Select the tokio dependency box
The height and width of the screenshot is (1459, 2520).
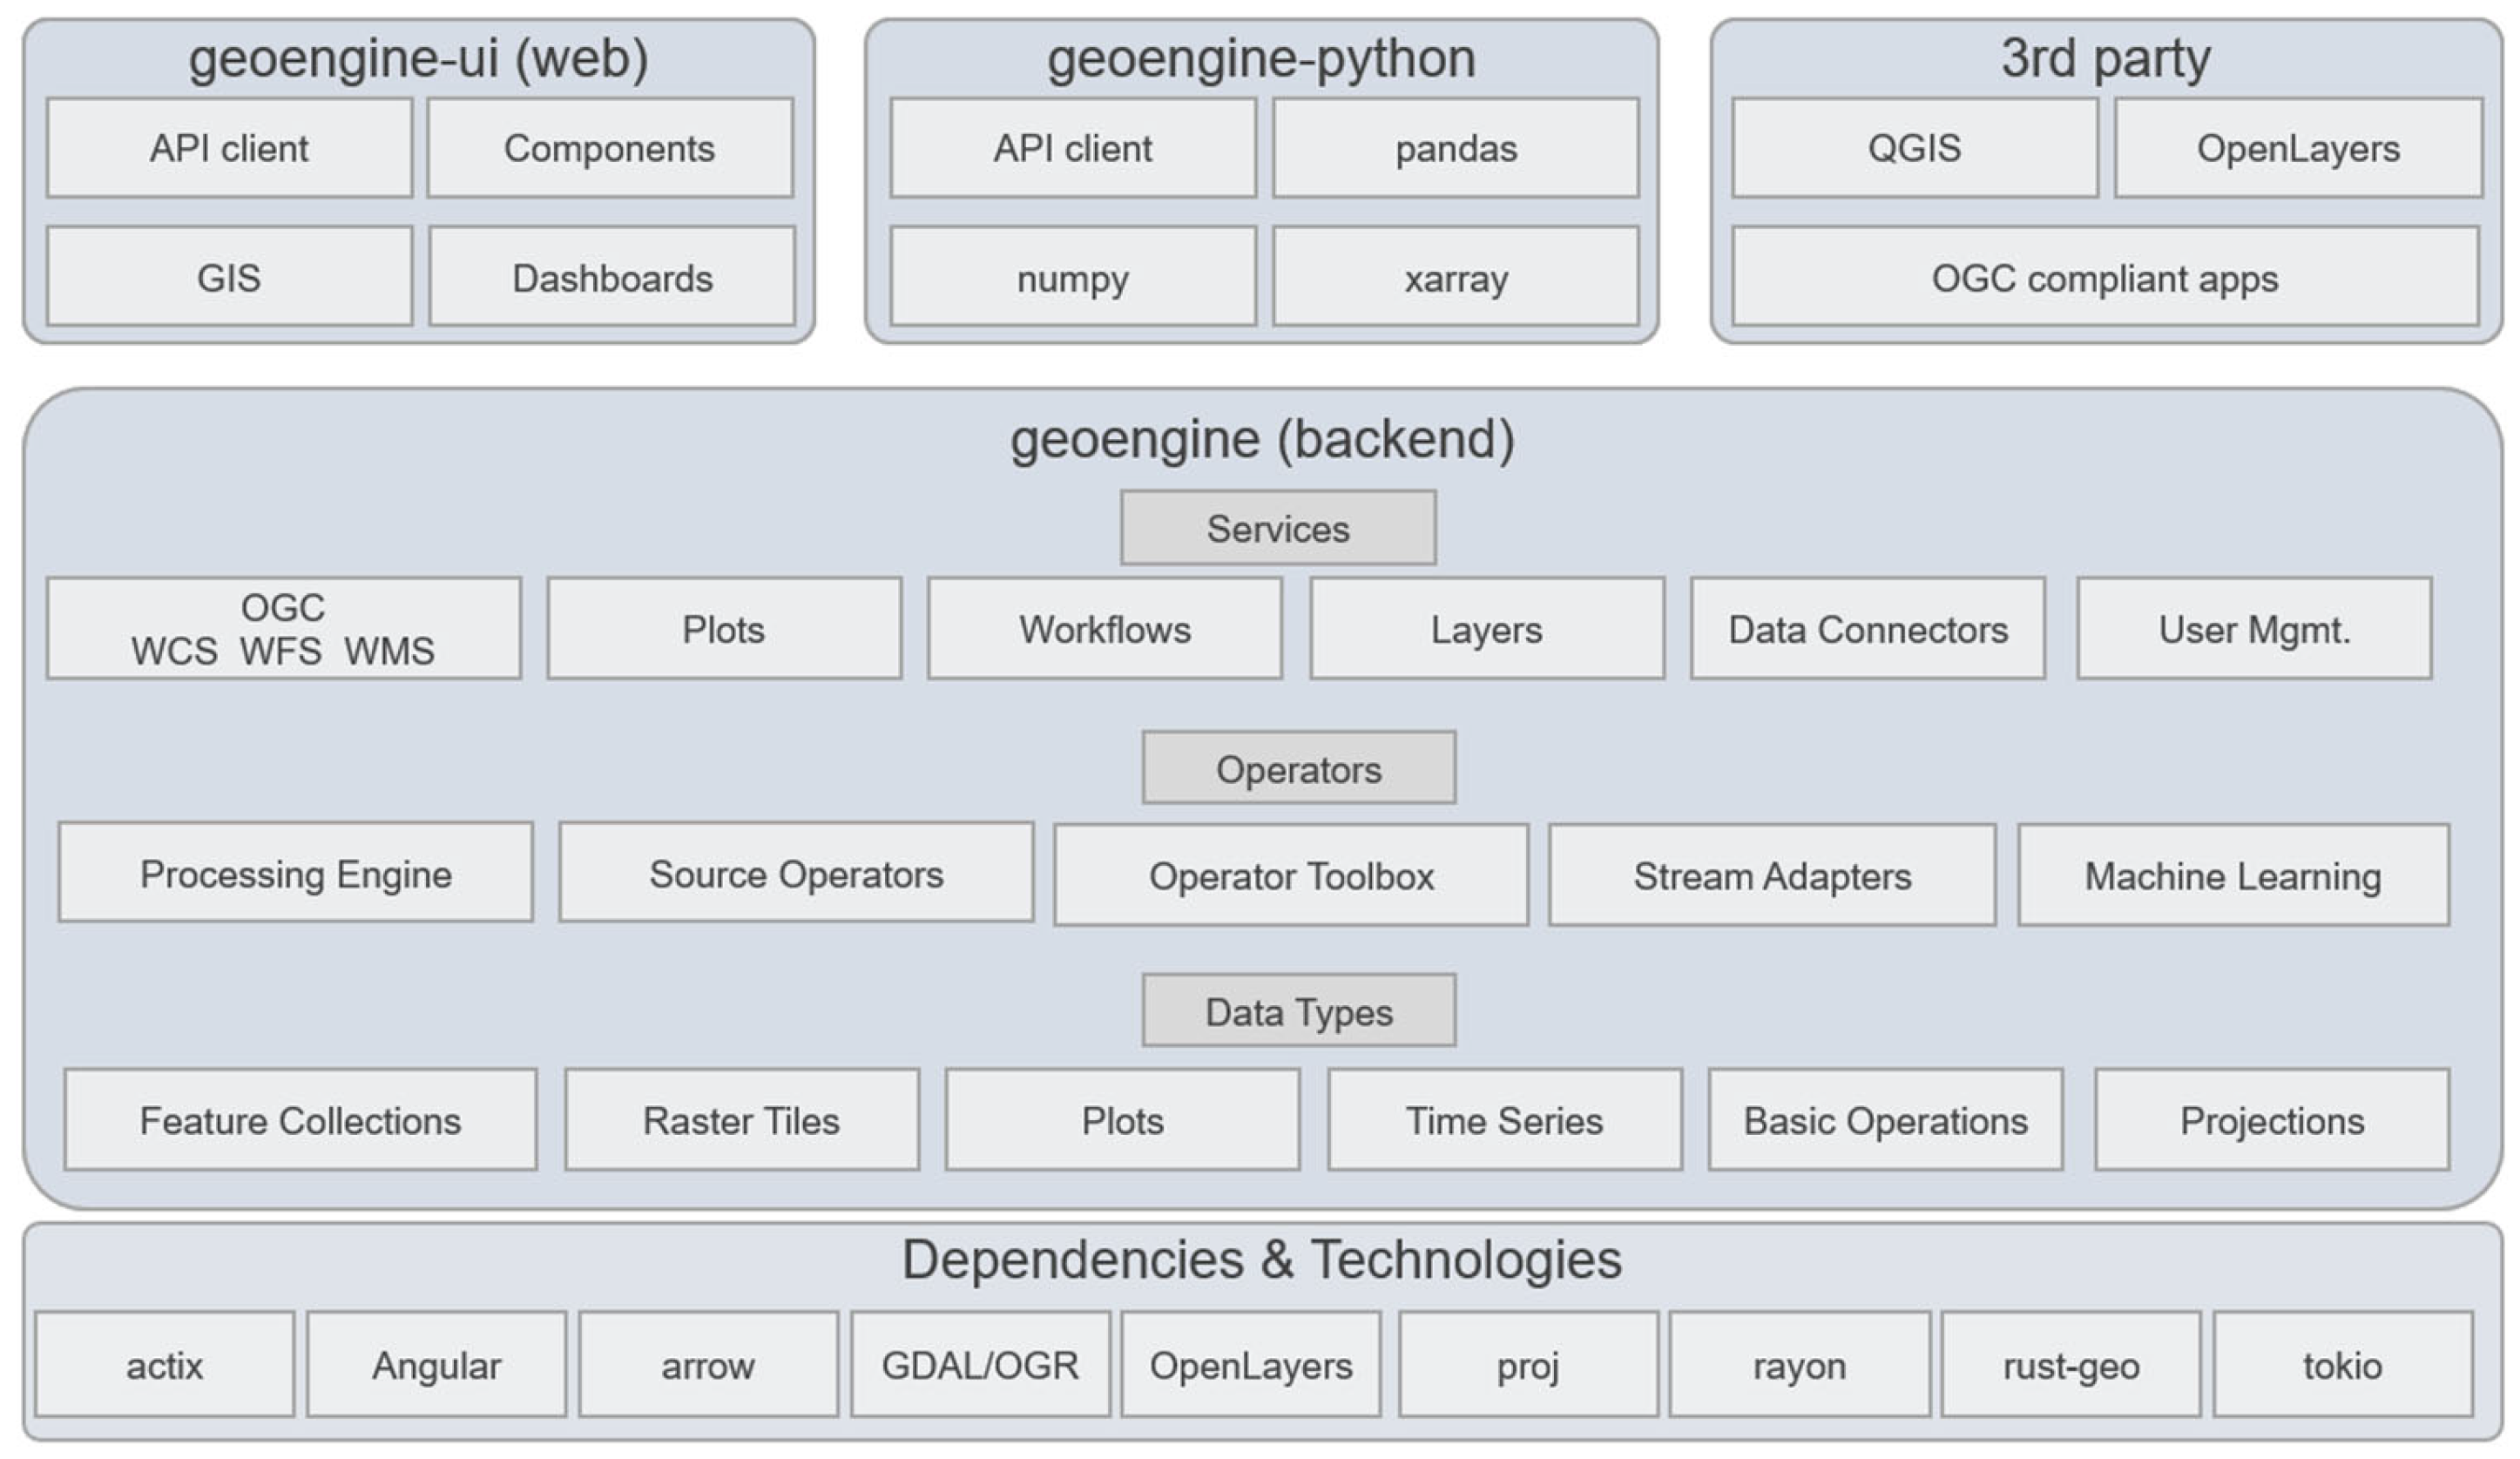(2342, 1365)
